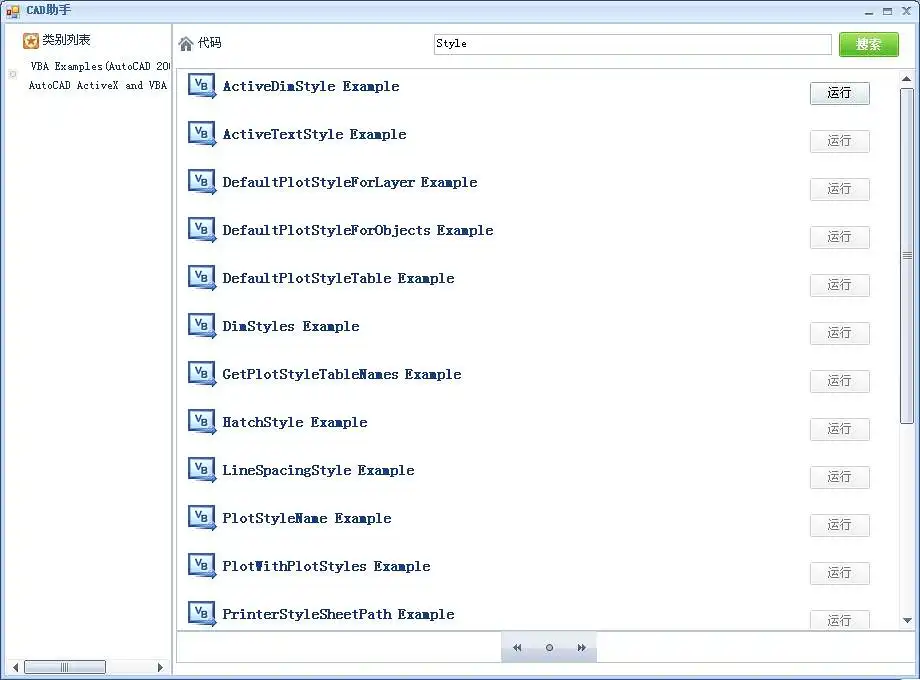Open the LineSpacingStyle Example entry

(318, 470)
